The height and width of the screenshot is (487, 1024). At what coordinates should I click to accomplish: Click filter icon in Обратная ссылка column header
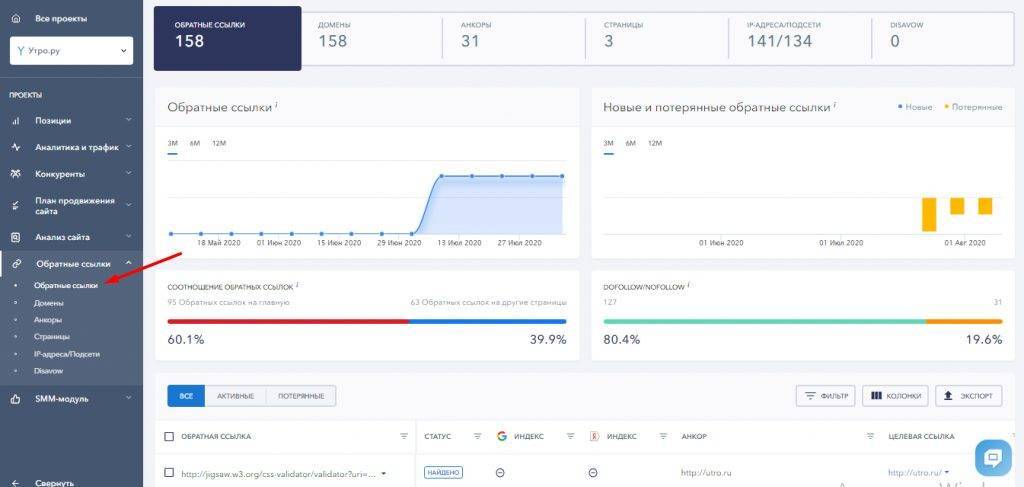pos(404,437)
